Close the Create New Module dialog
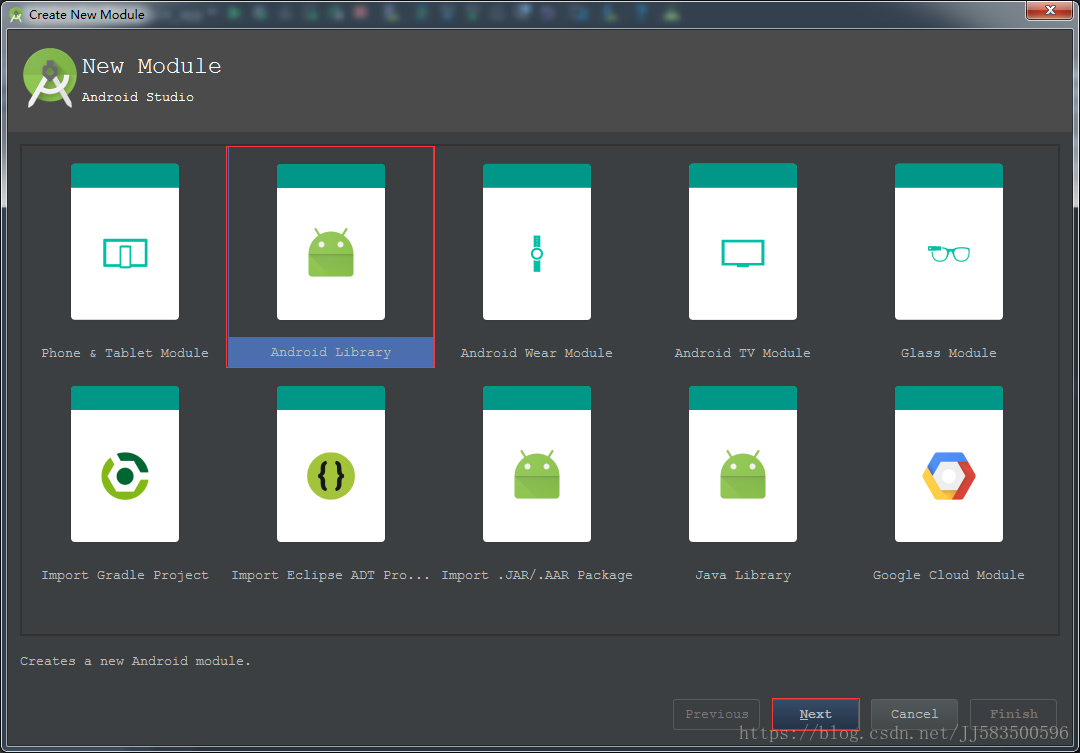This screenshot has width=1080, height=753. point(1050,10)
